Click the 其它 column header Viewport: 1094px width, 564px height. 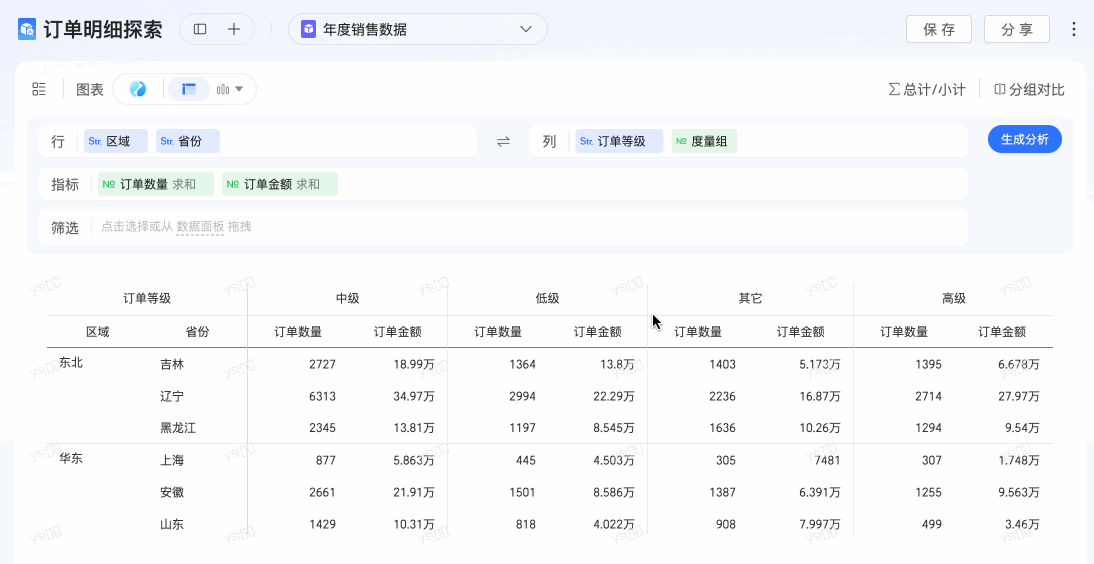point(751,299)
